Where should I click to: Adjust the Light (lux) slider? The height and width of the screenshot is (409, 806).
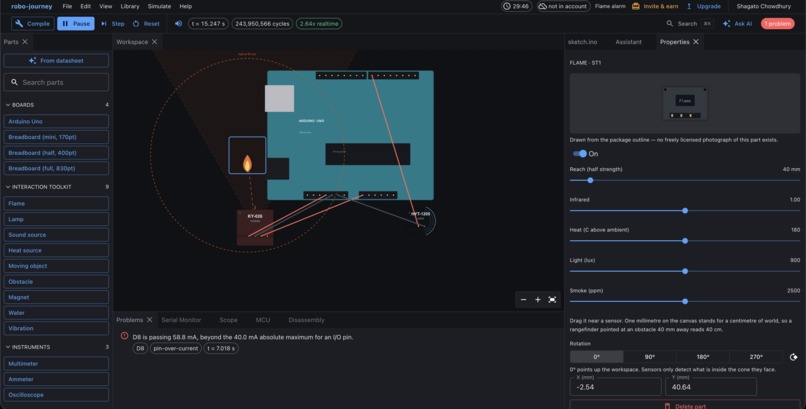pyautogui.click(x=685, y=271)
